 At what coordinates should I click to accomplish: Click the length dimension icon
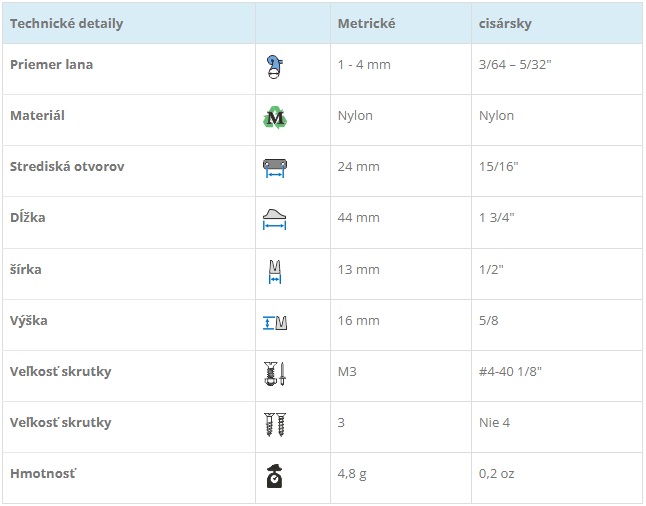click(x=274, y=219)
